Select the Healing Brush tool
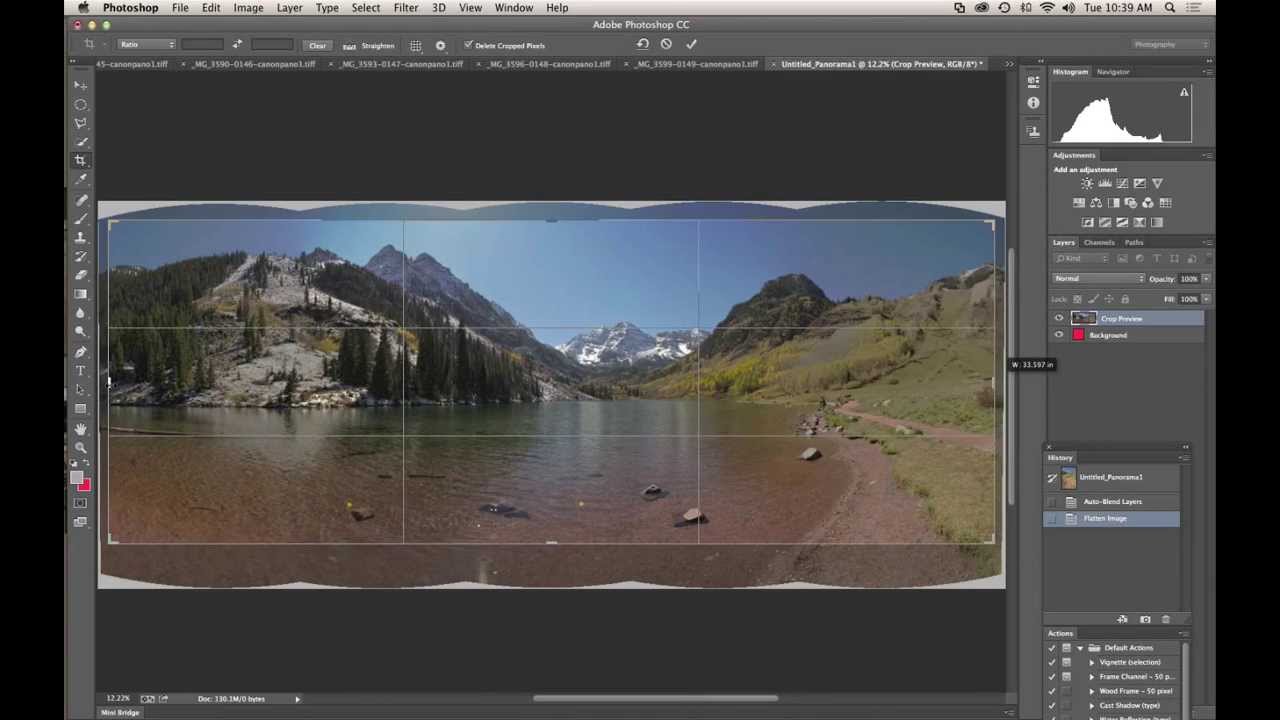 tap(81, 200)
